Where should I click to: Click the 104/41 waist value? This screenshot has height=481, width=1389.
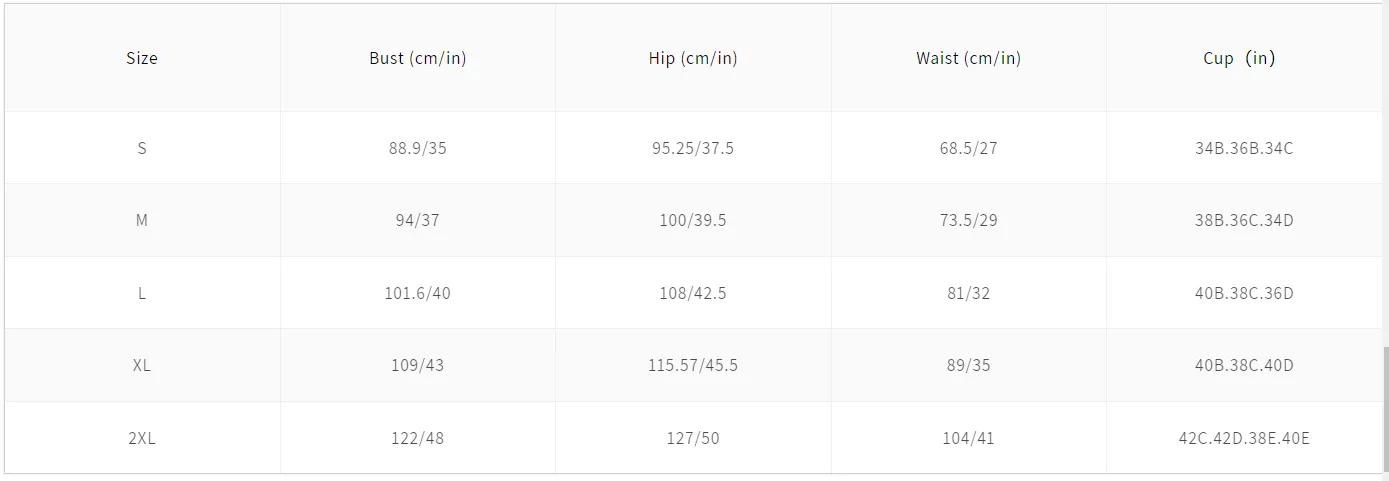point(968,437)
